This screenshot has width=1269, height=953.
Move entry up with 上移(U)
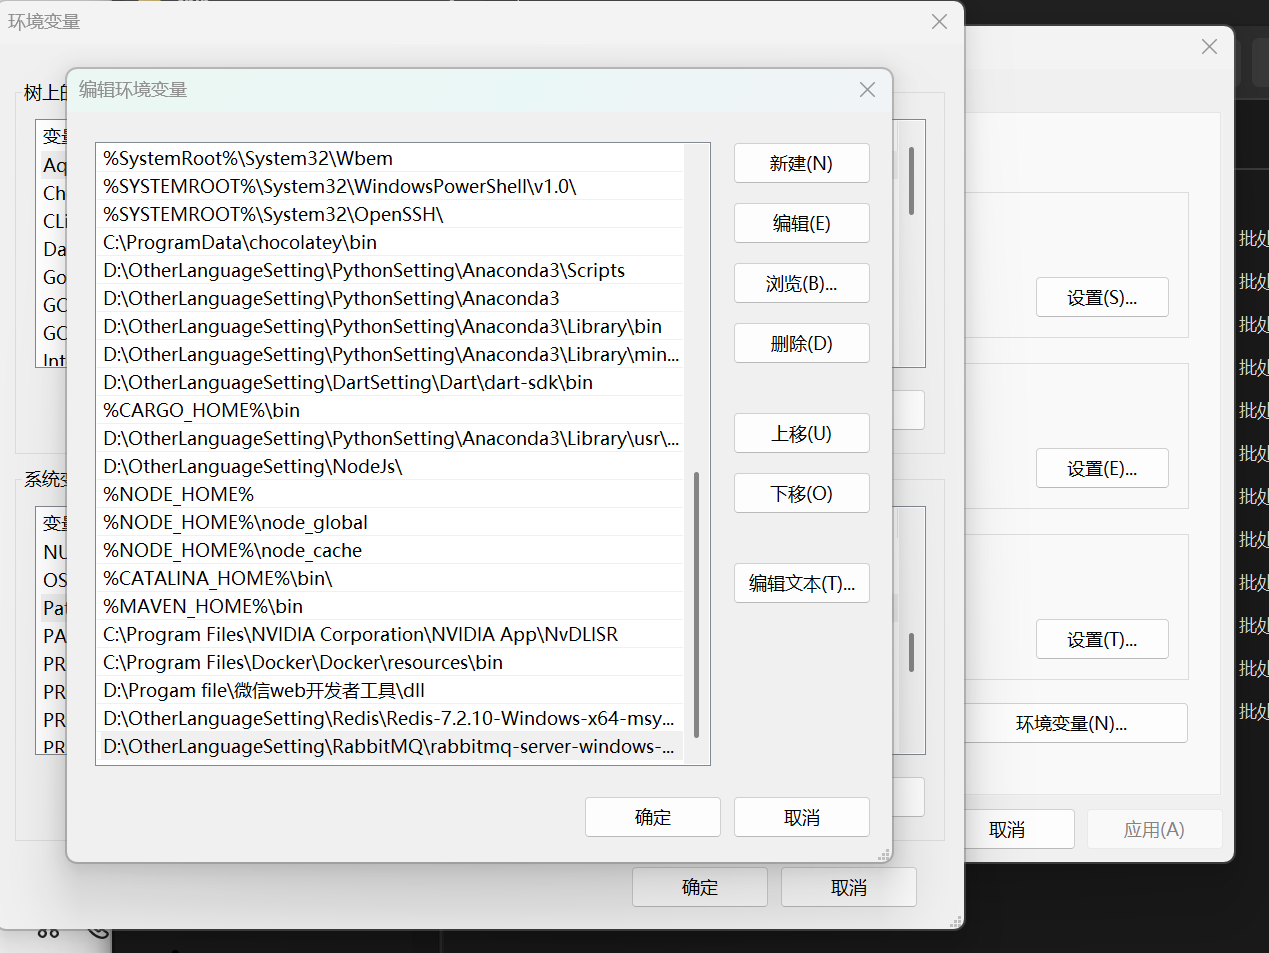pyautogui.click(x=801, y=434)
